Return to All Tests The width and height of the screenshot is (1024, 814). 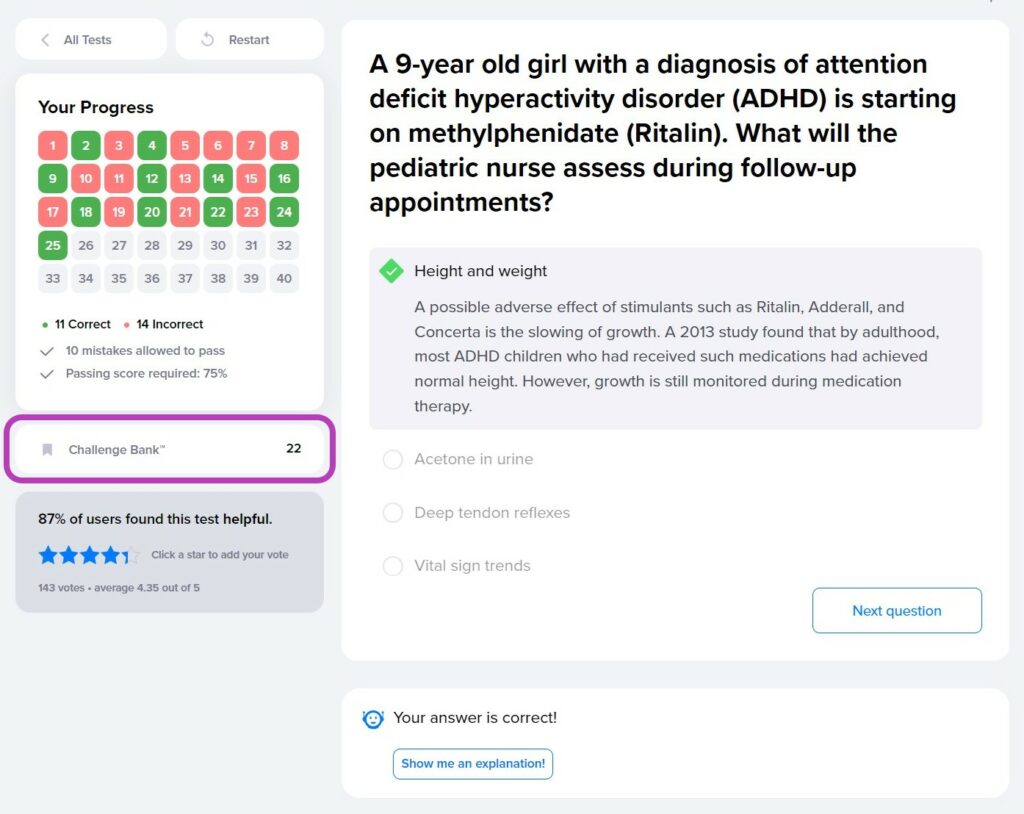pos(90,38)
